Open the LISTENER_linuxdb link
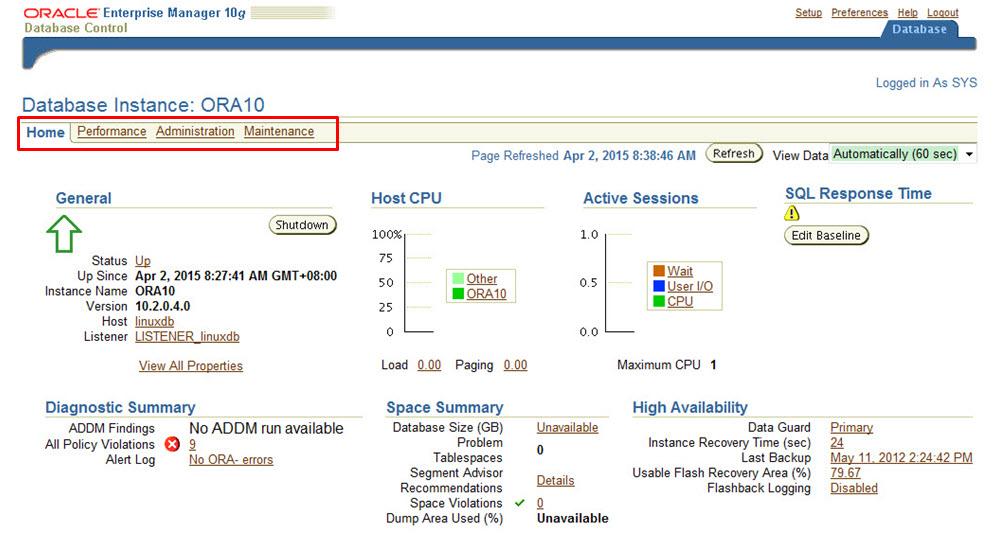The image size is (994, 541). 187,337
